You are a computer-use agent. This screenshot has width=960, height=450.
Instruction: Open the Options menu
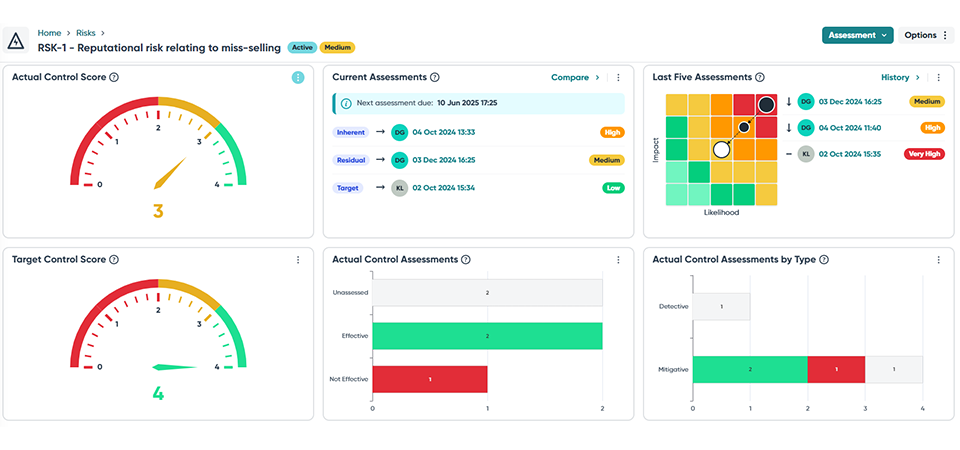coord(926,35)
